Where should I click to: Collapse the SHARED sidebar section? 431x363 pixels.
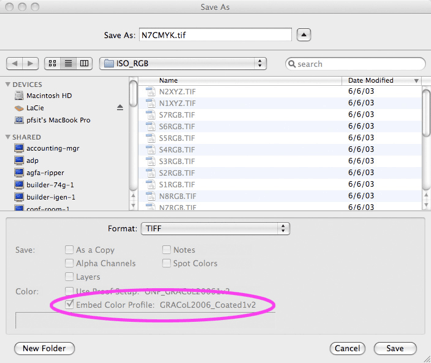coord(8,137)
